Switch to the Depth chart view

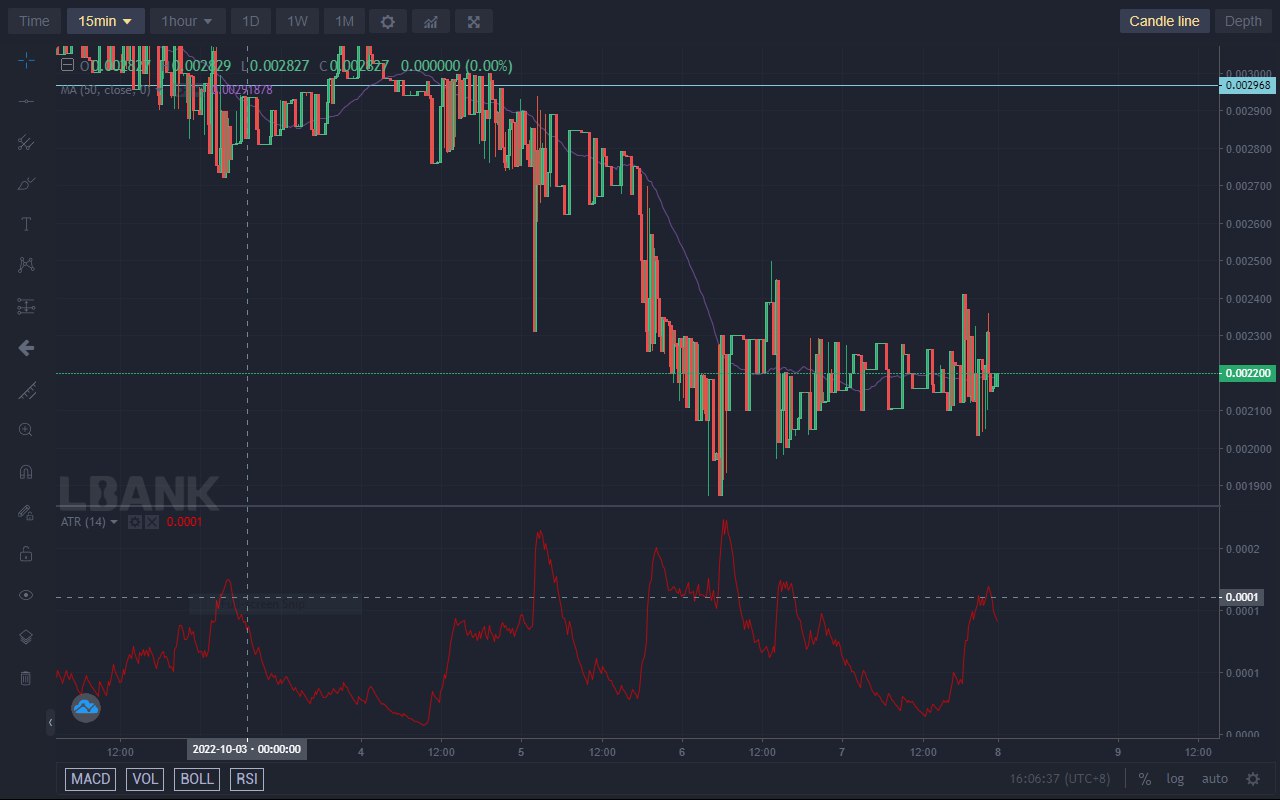(x=1243, y=21)
